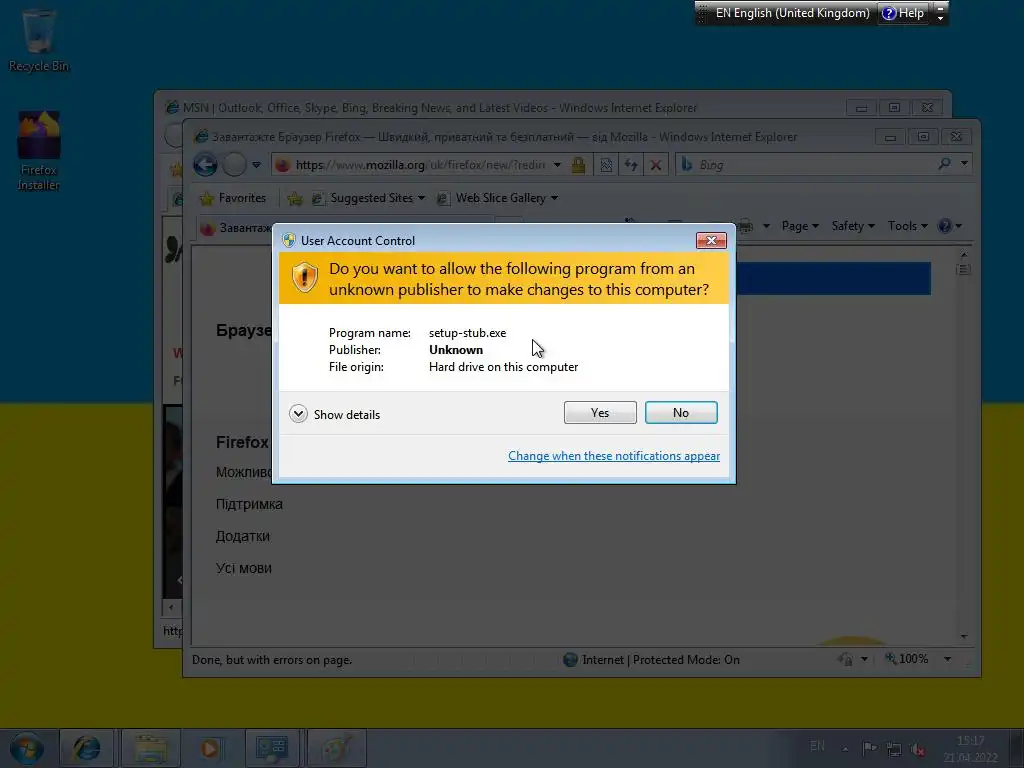Click Yes in the User Account Control dialog

[x=600, y=413]
